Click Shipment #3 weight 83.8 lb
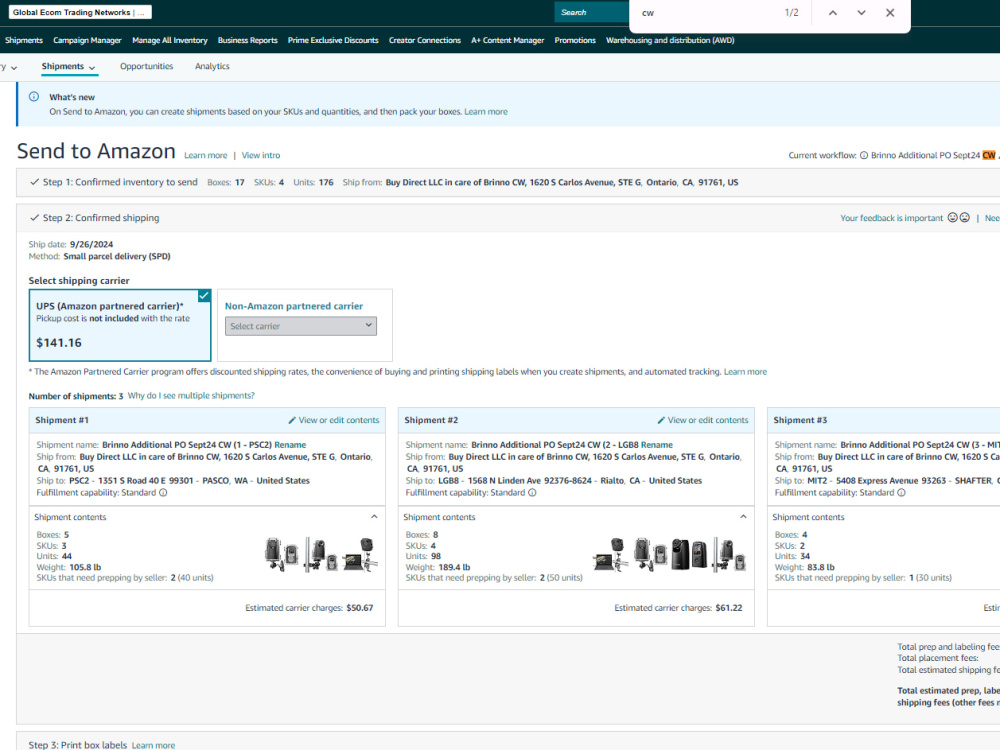The width and height of the screenshot is (1000, 750). [x=821, y=568]
